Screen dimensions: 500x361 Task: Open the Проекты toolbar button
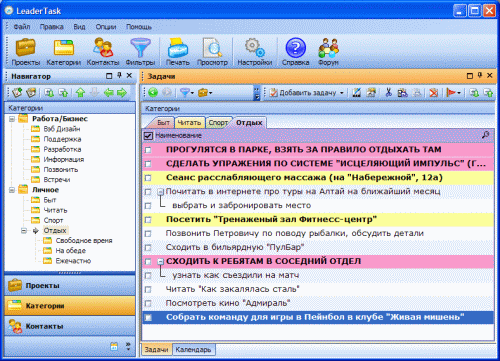coord(25,52)
